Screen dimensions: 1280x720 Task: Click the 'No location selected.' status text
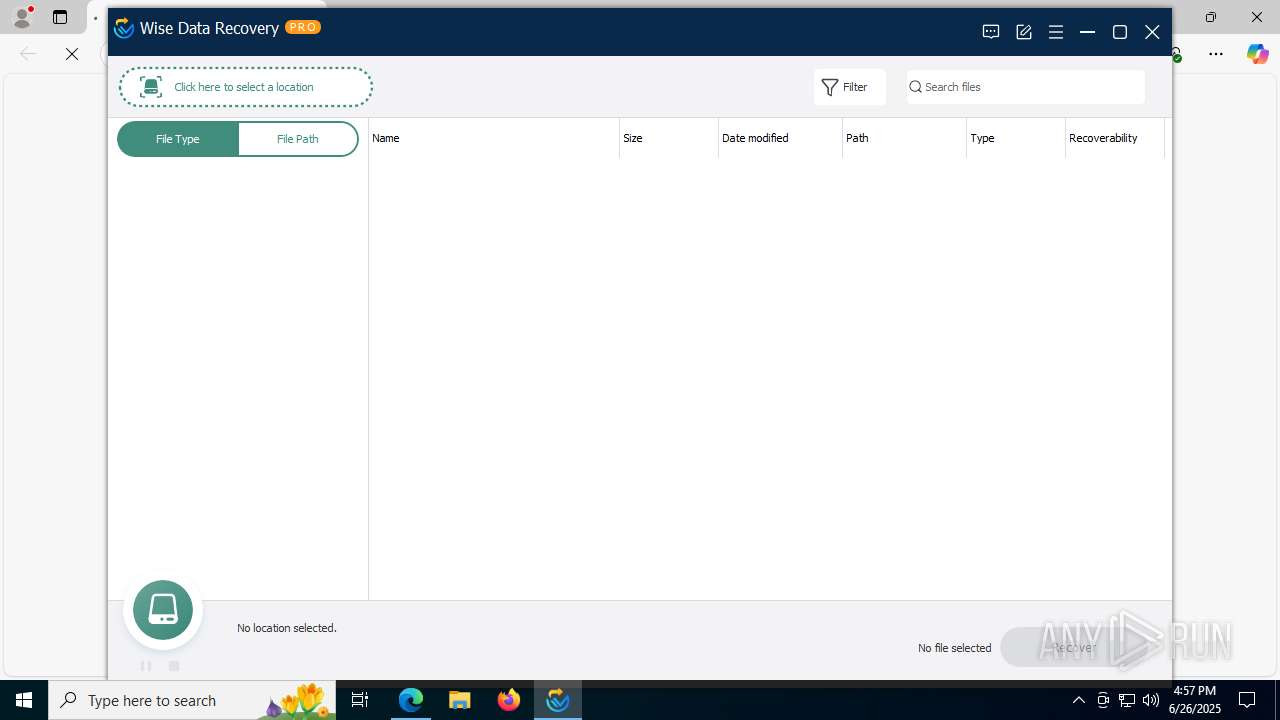[x=287, y=628]
